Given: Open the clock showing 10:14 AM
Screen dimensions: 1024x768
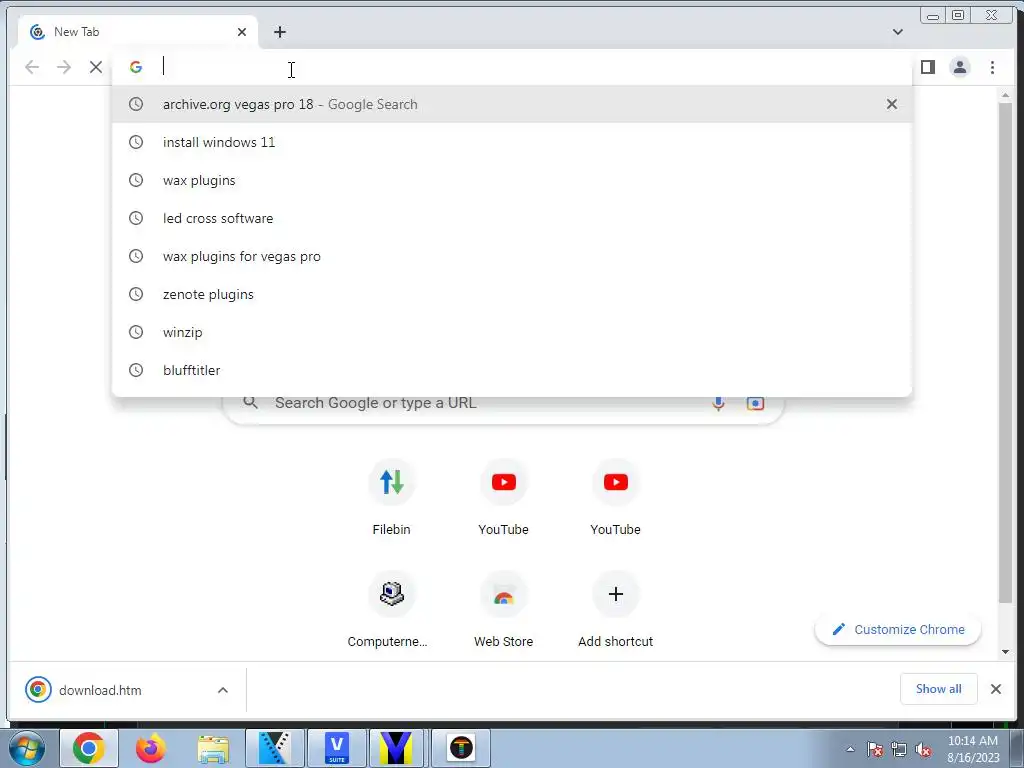Looking at the screenshot, I should pyautogui.click(x=973, y=749).
